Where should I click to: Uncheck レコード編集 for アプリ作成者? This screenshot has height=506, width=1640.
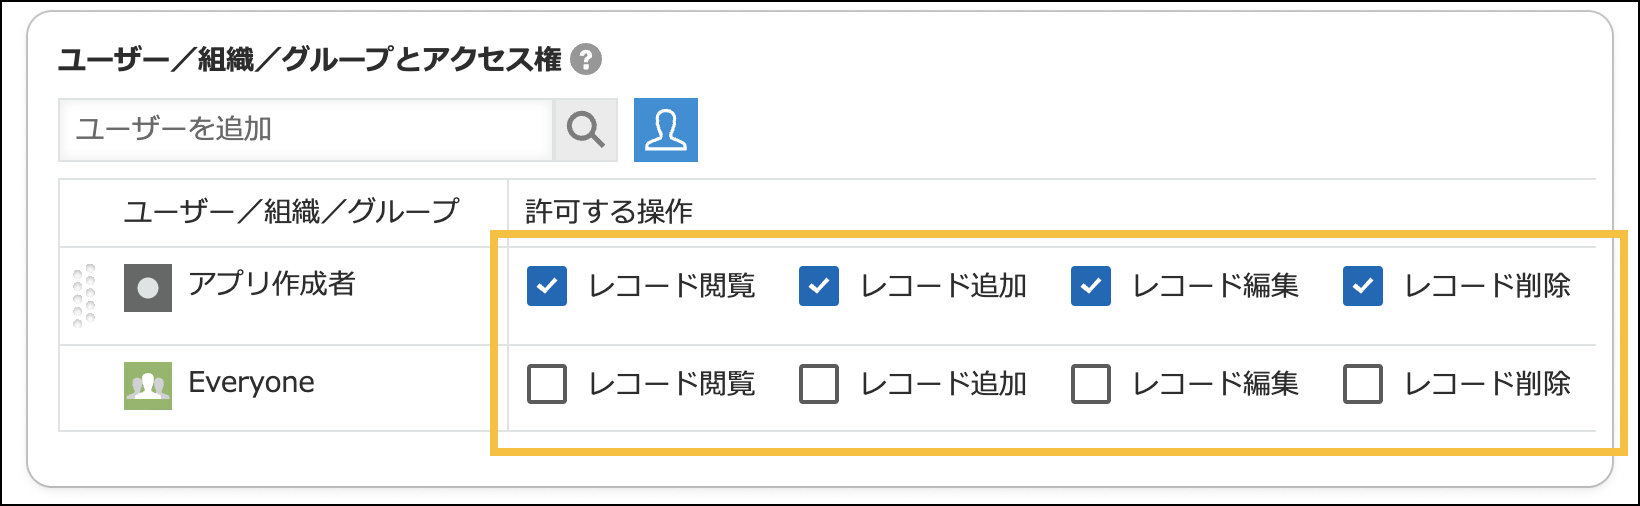(1091, 286)
